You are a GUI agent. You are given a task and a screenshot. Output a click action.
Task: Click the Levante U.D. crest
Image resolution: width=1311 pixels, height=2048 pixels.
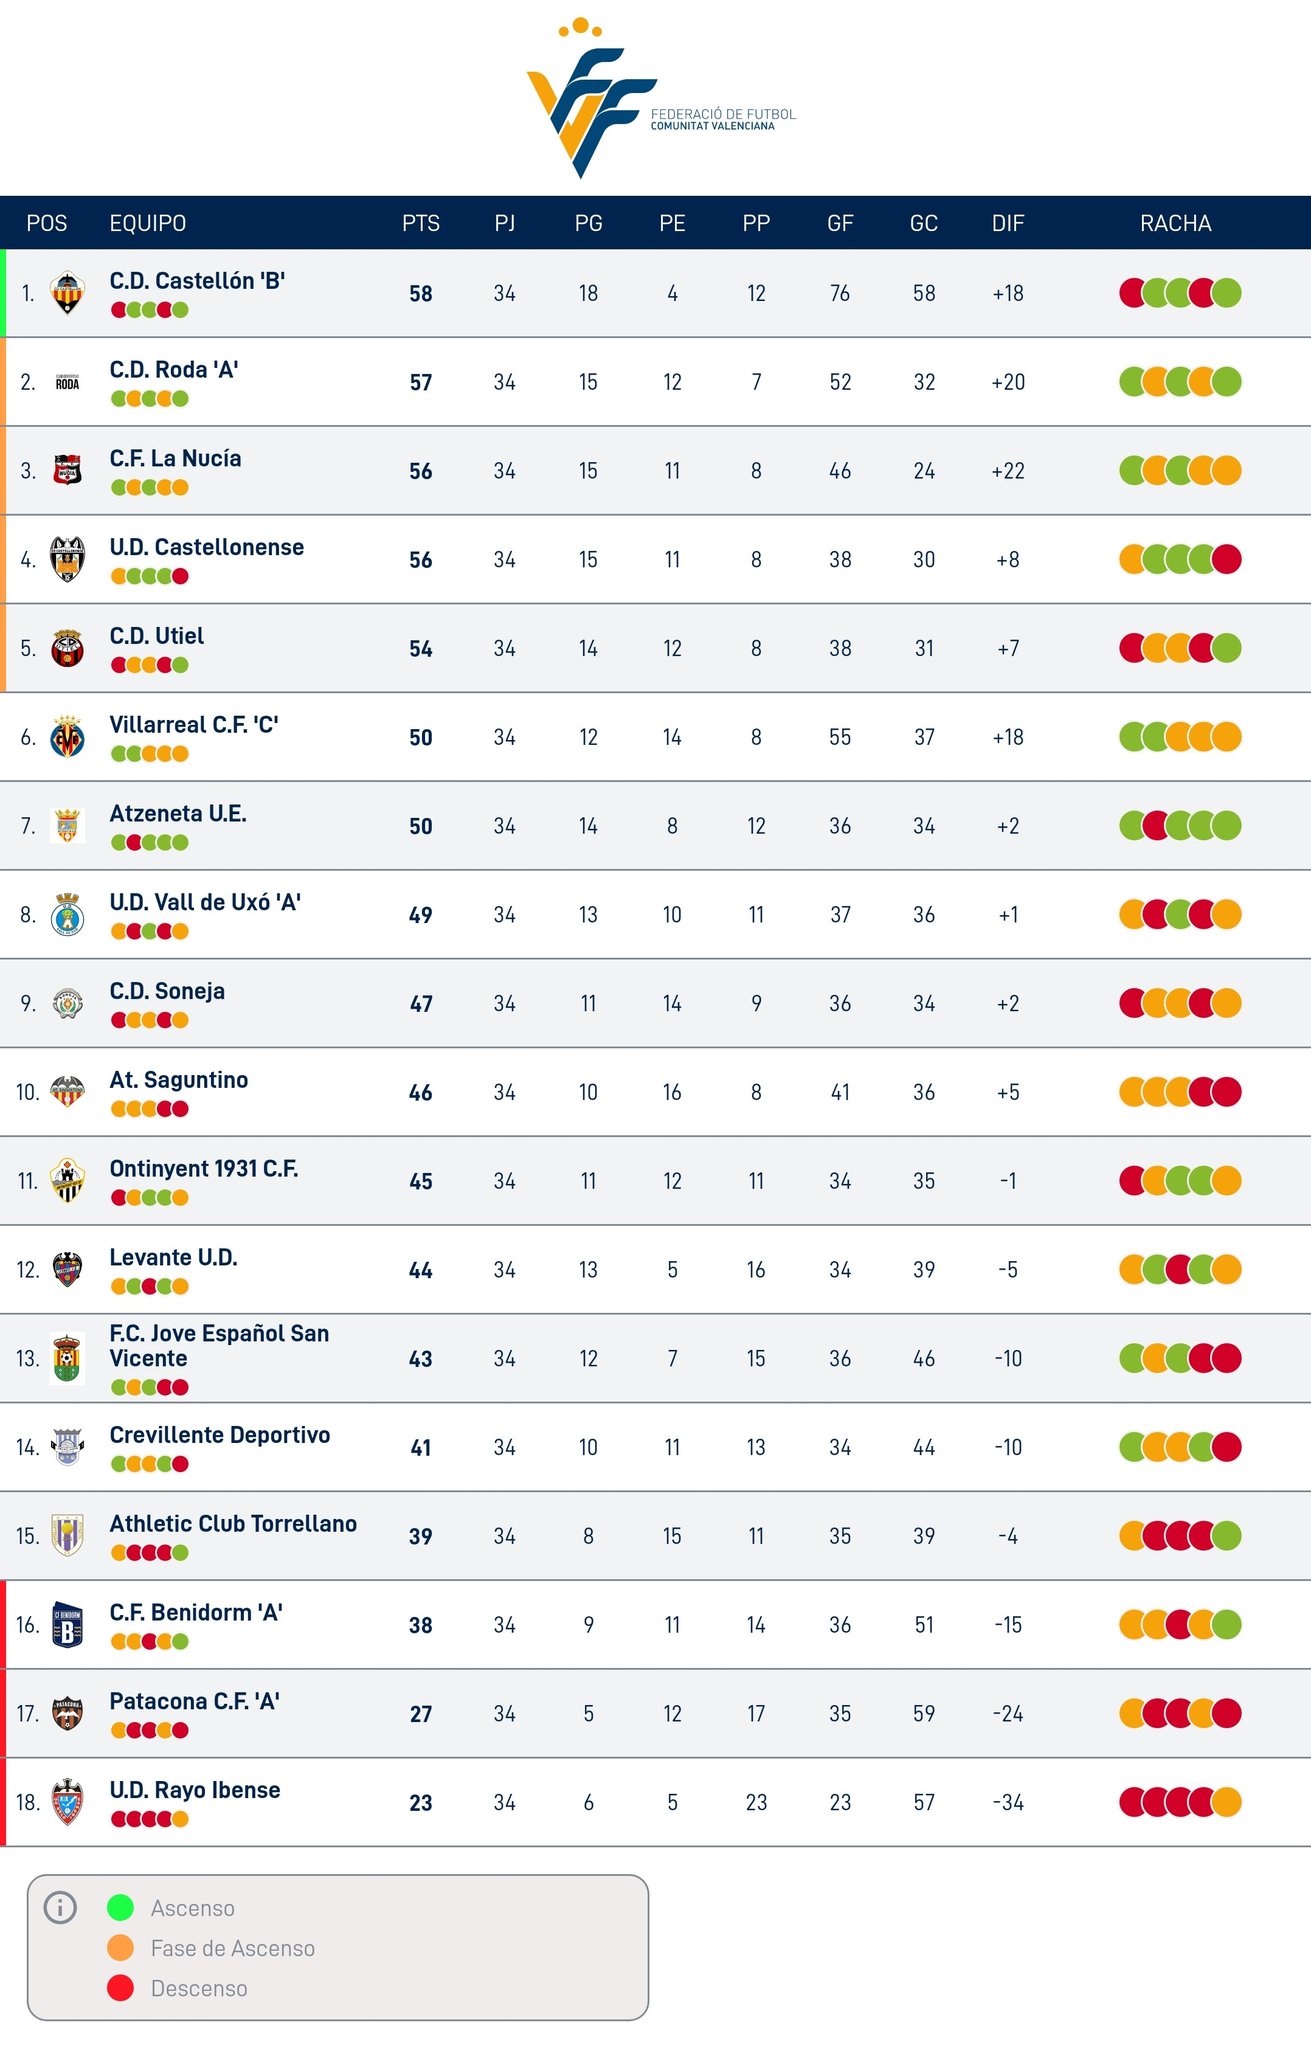tap(67, 1270)
